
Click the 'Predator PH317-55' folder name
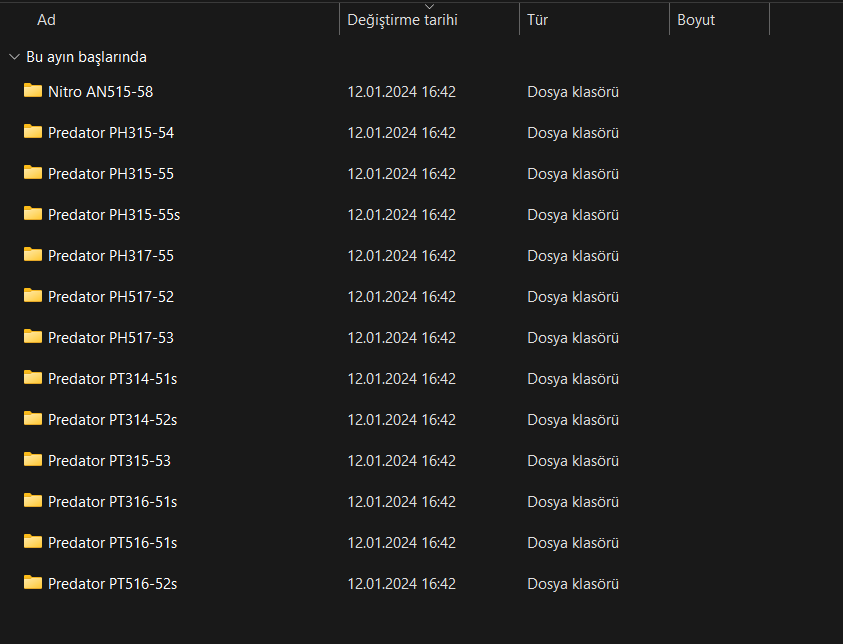(111, 256)
